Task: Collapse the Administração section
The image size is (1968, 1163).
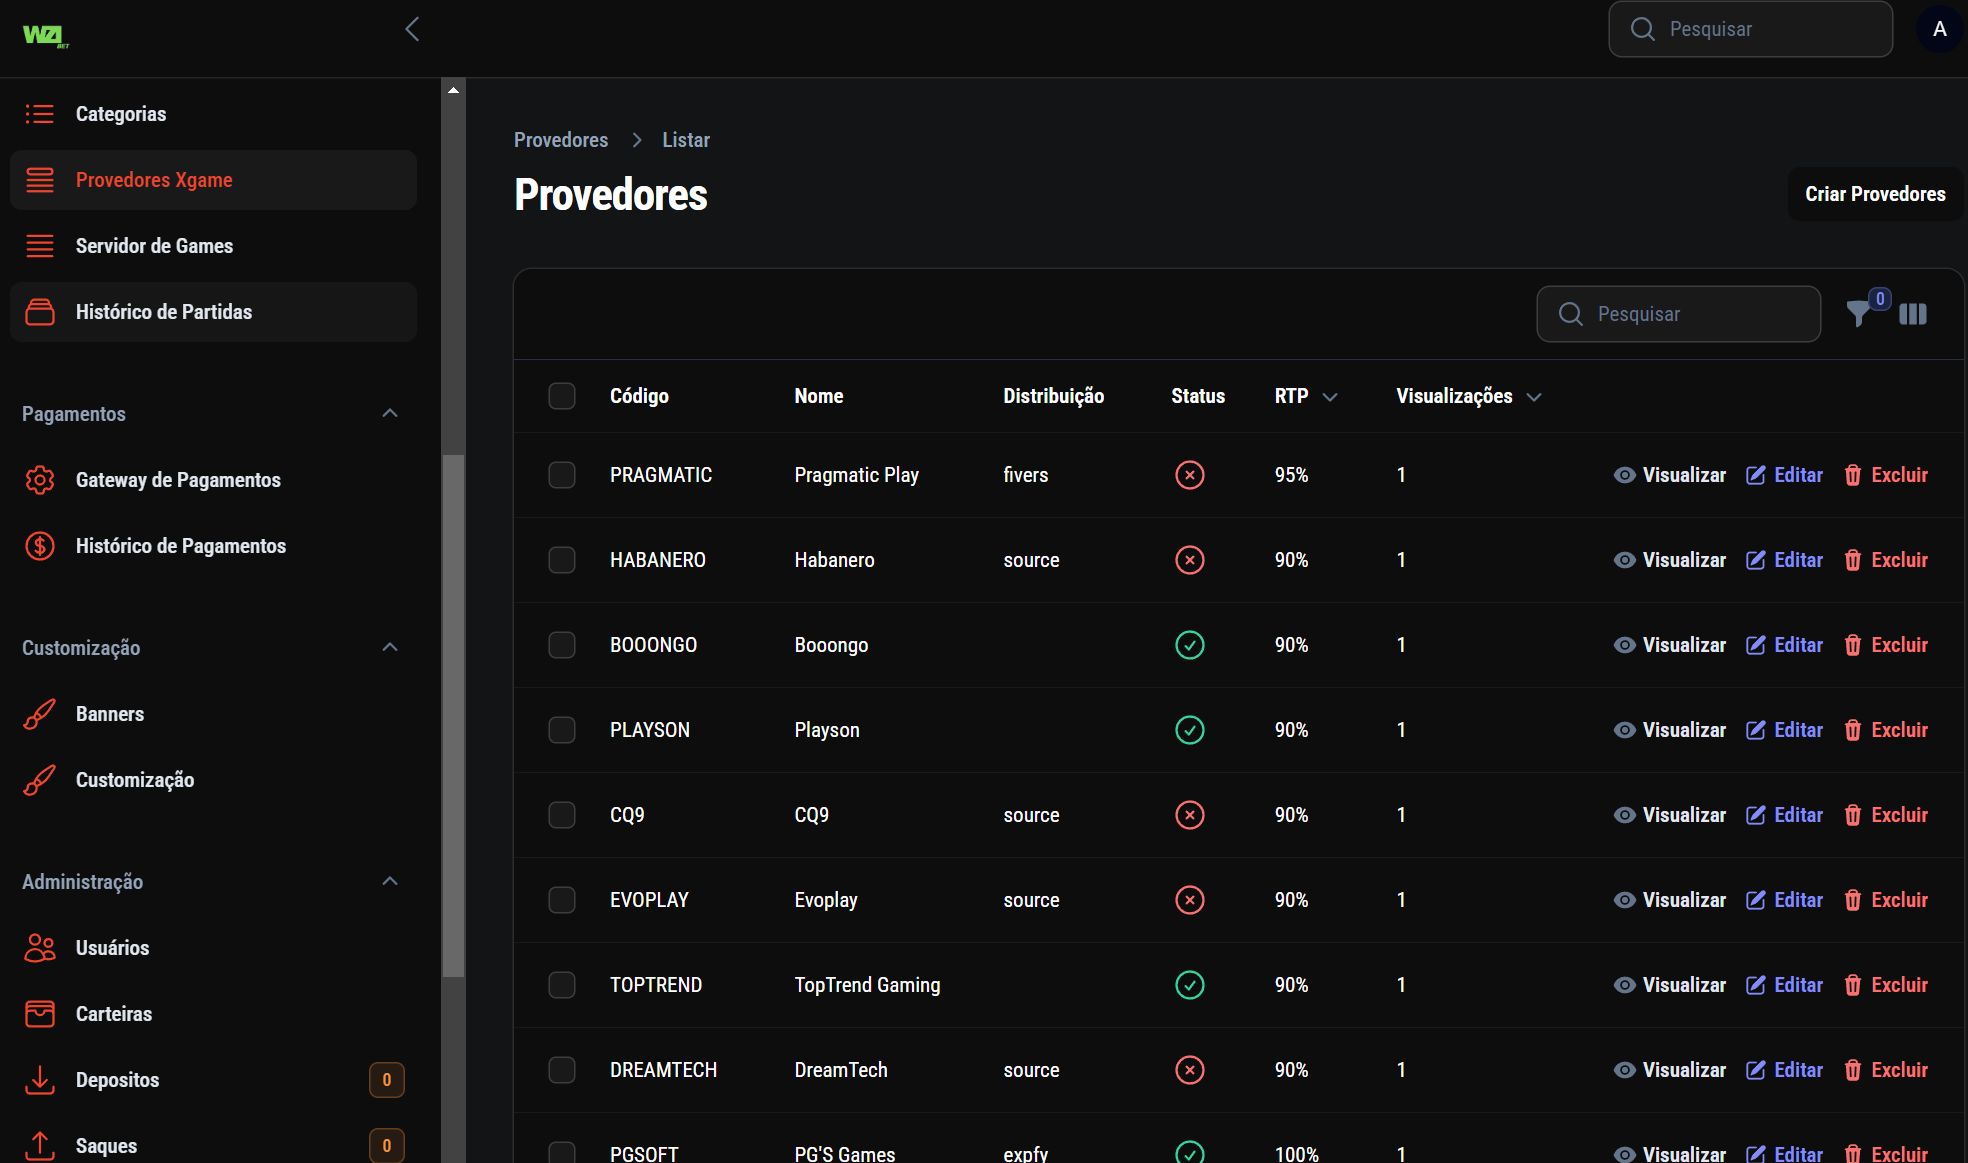Action: point(390,882)
